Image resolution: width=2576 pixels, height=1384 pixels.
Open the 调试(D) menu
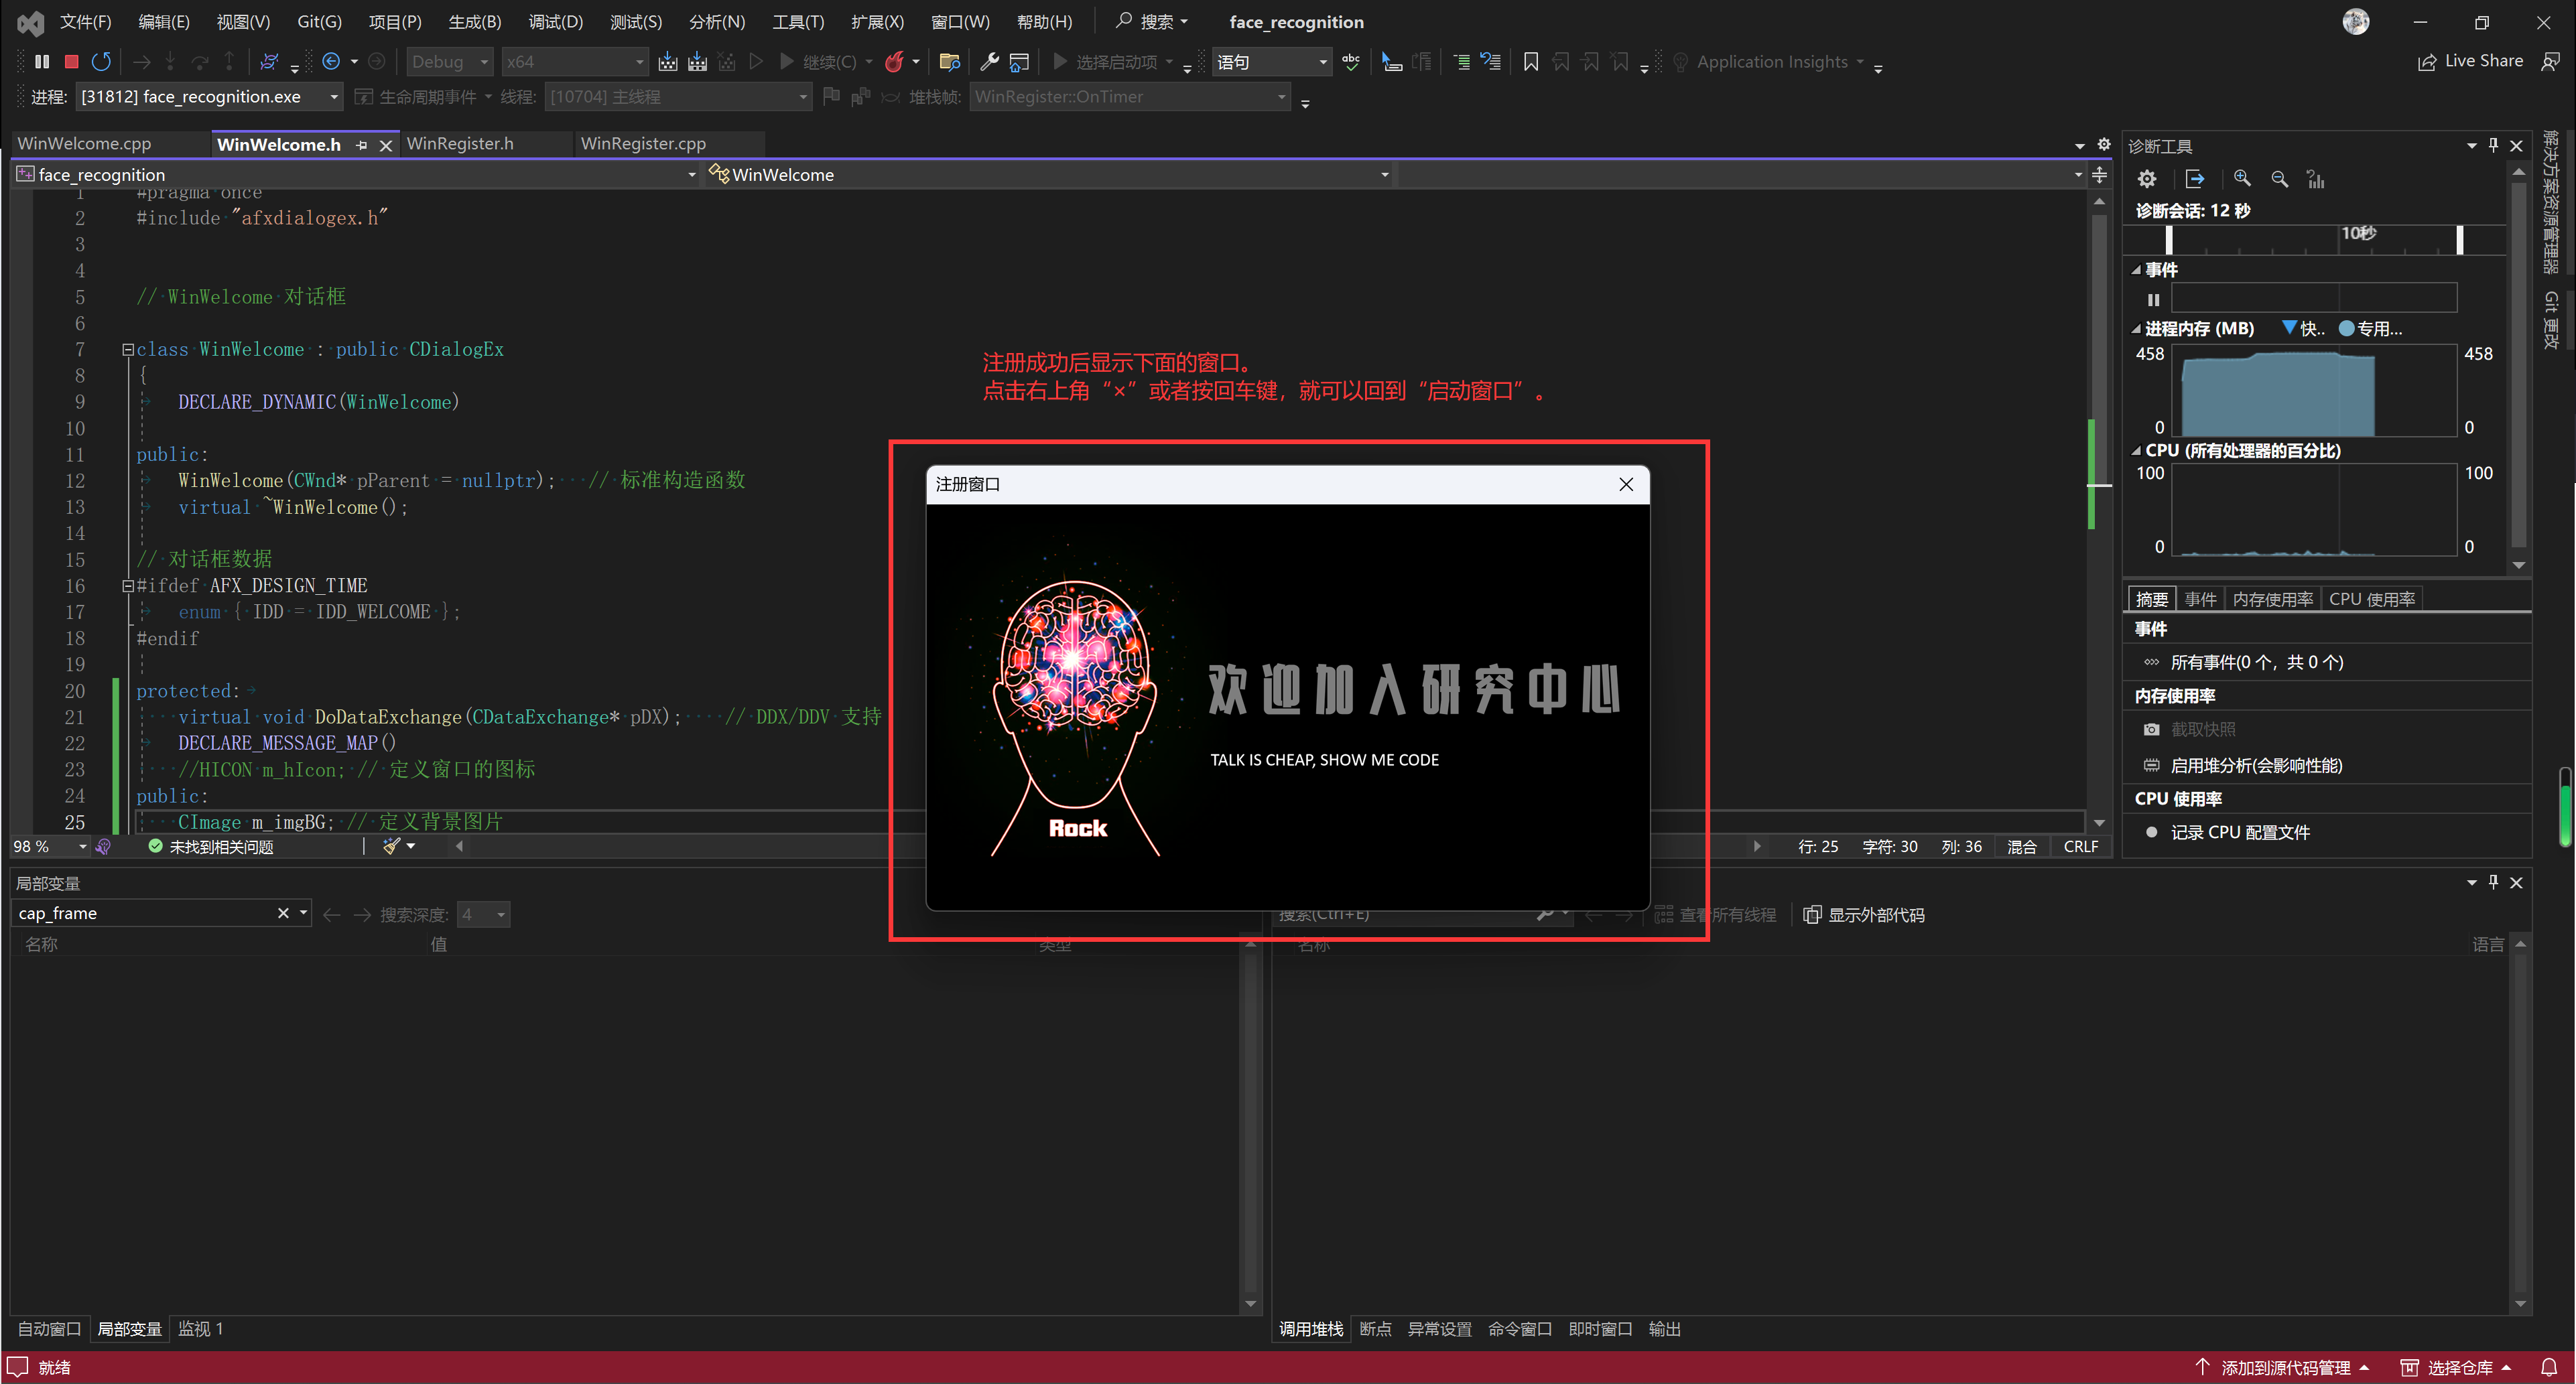point(555,22)
